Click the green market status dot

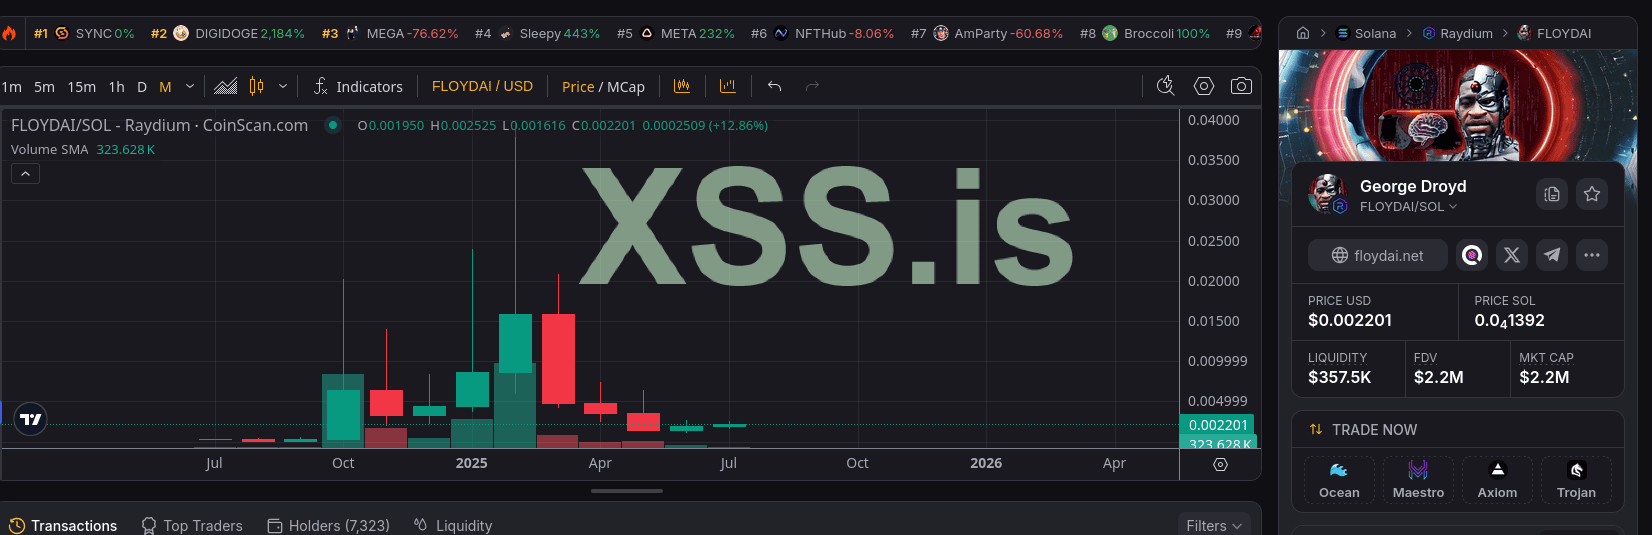[333, 125]
